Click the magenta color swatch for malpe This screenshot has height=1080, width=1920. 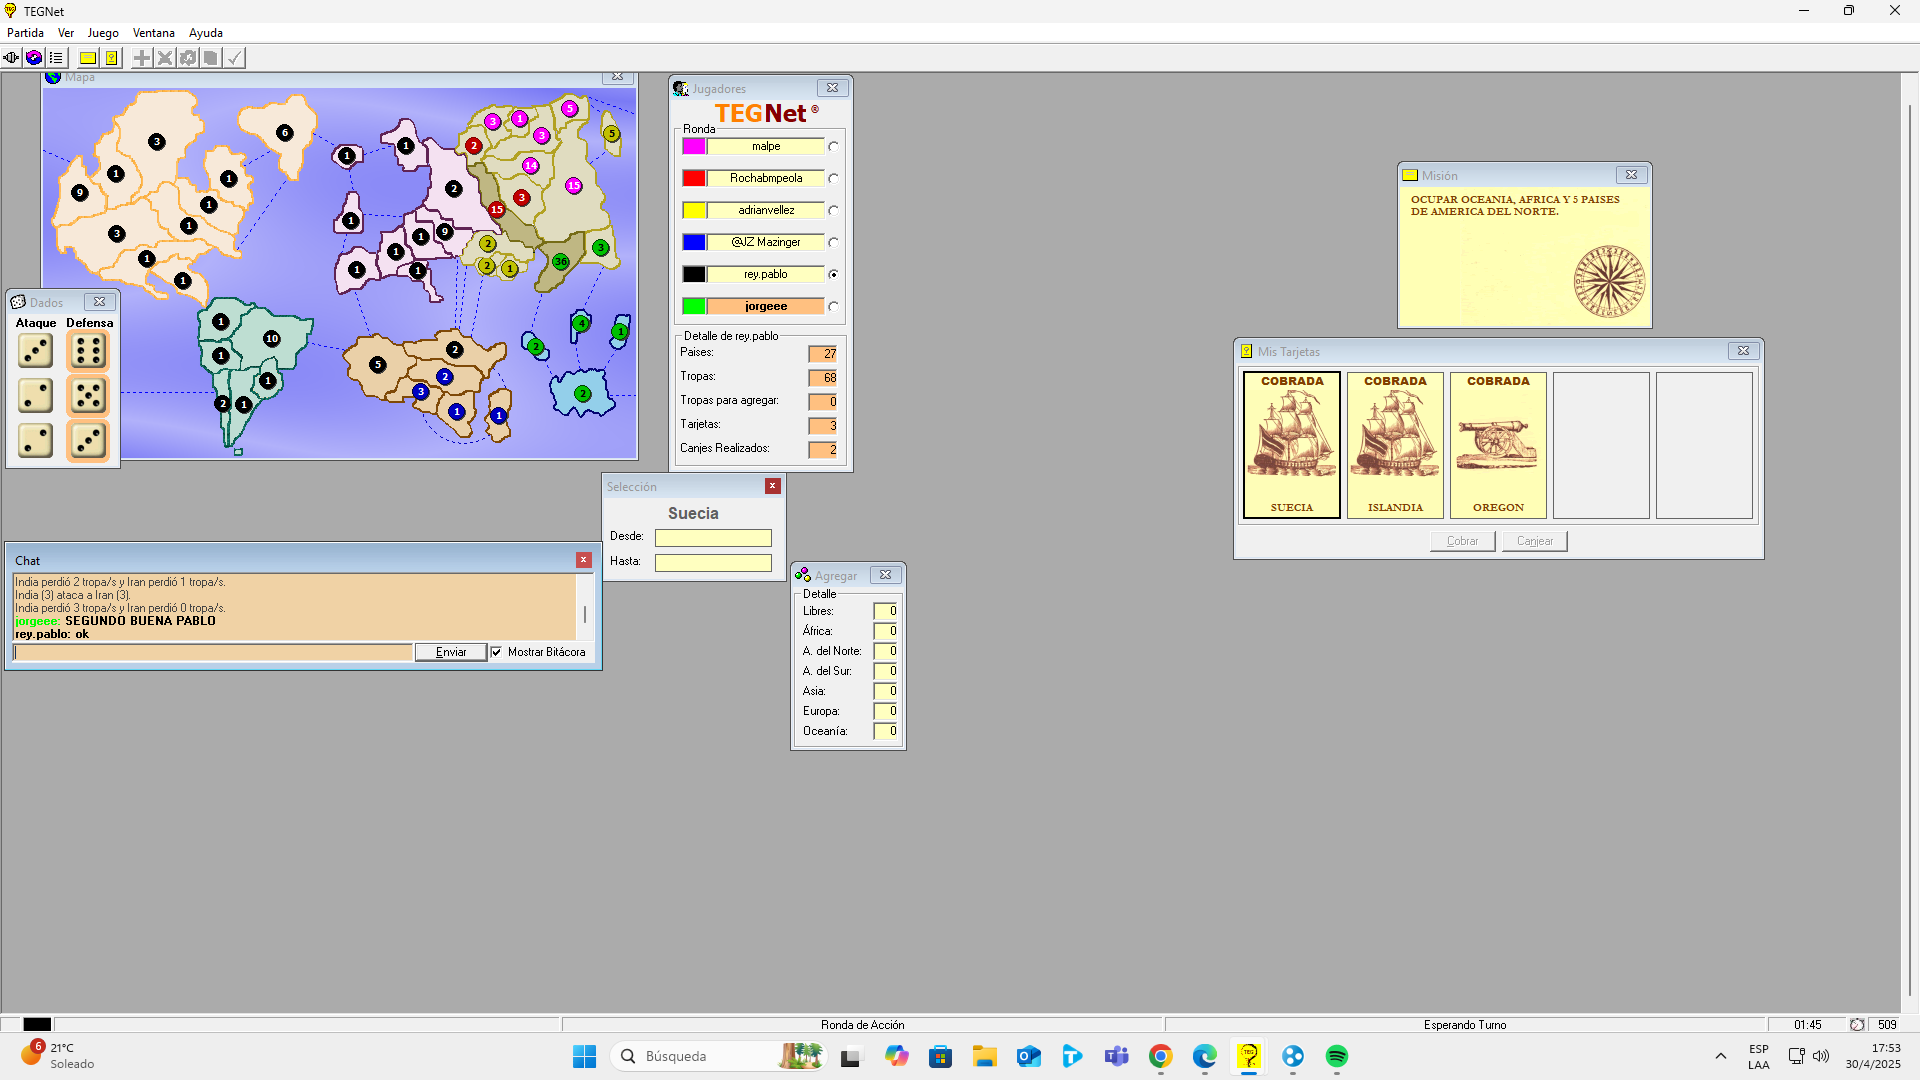point(694,147)
